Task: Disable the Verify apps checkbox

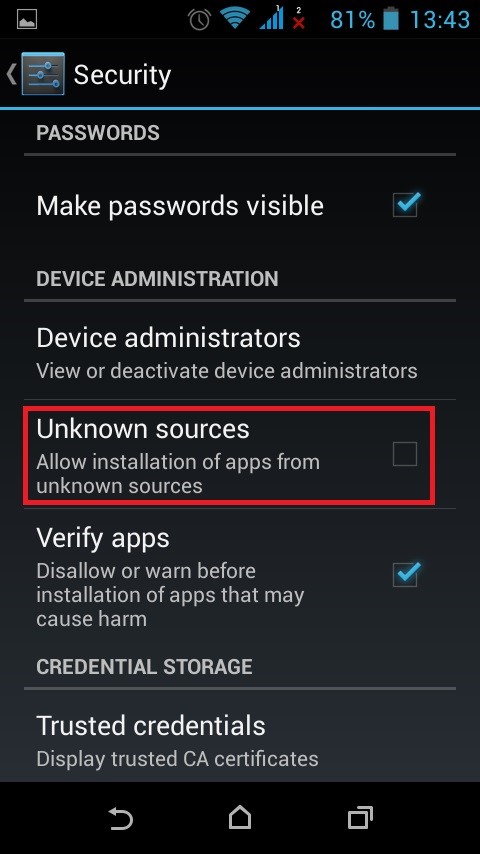Action: coord(406,574)
